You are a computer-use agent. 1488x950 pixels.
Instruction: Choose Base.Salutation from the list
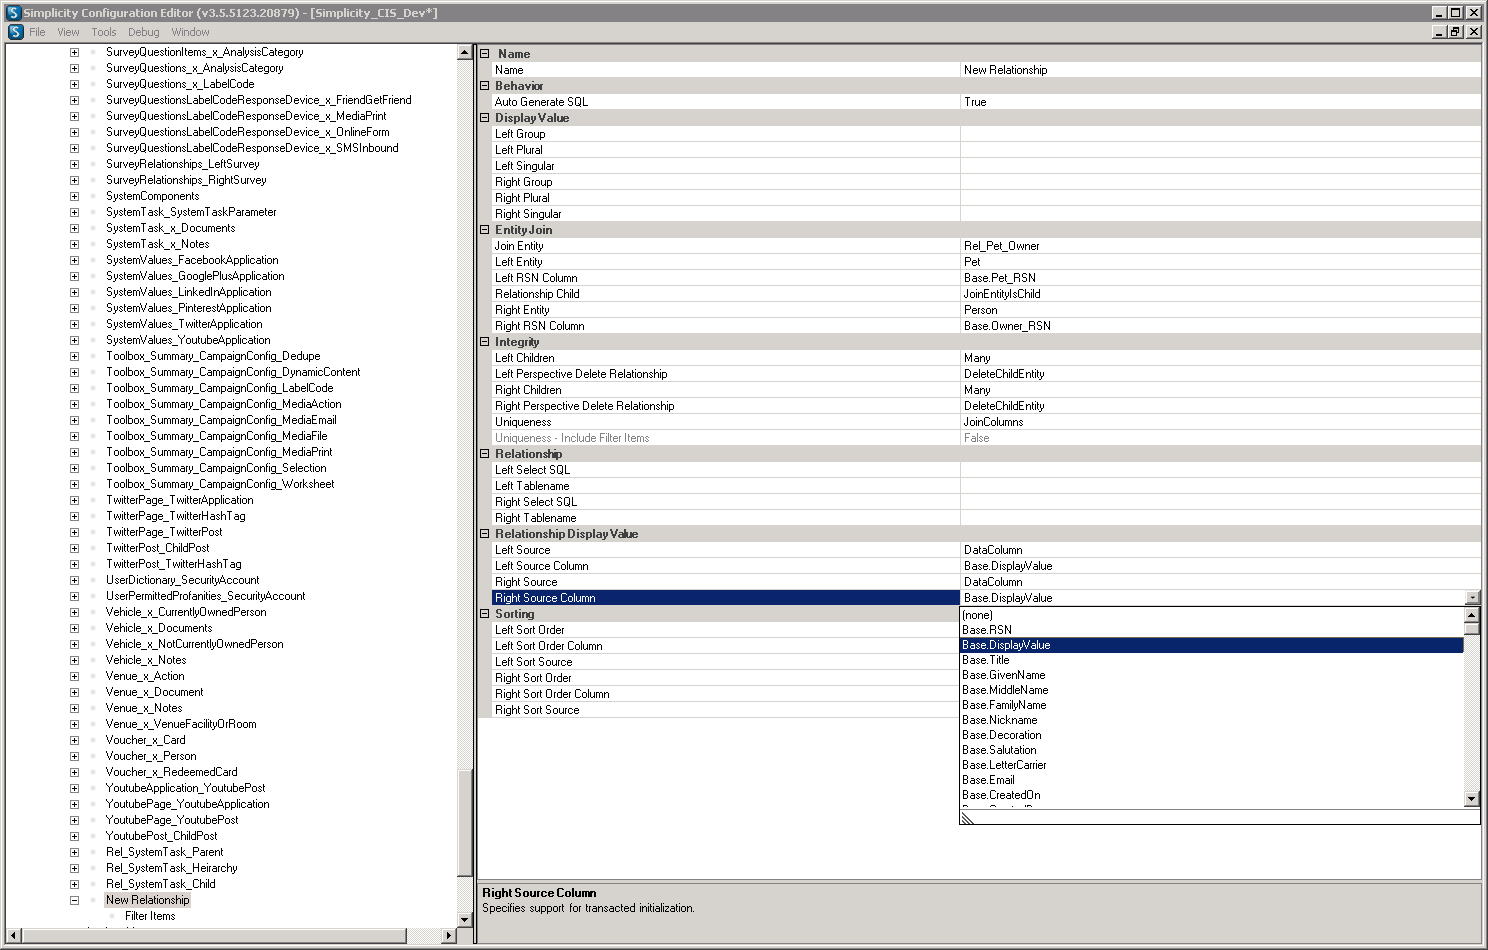1211,750
